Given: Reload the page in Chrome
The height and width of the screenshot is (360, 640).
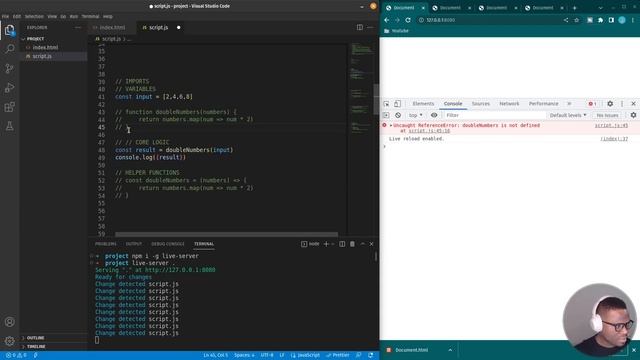Looking at the screenshot, I should click(408, 20).
